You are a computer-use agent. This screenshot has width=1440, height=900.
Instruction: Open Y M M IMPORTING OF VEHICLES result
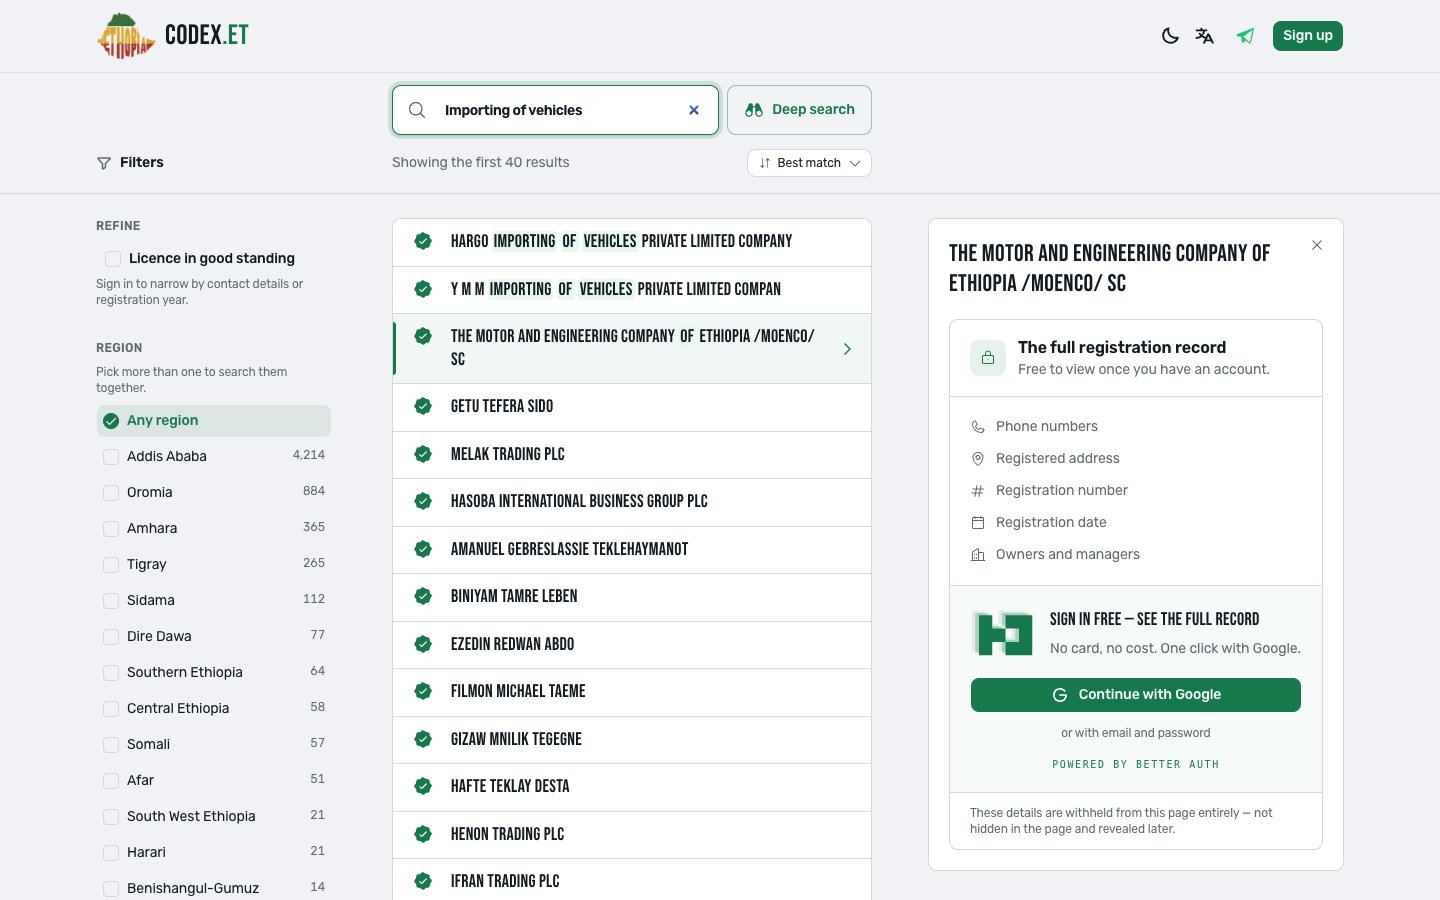point(632,290)
